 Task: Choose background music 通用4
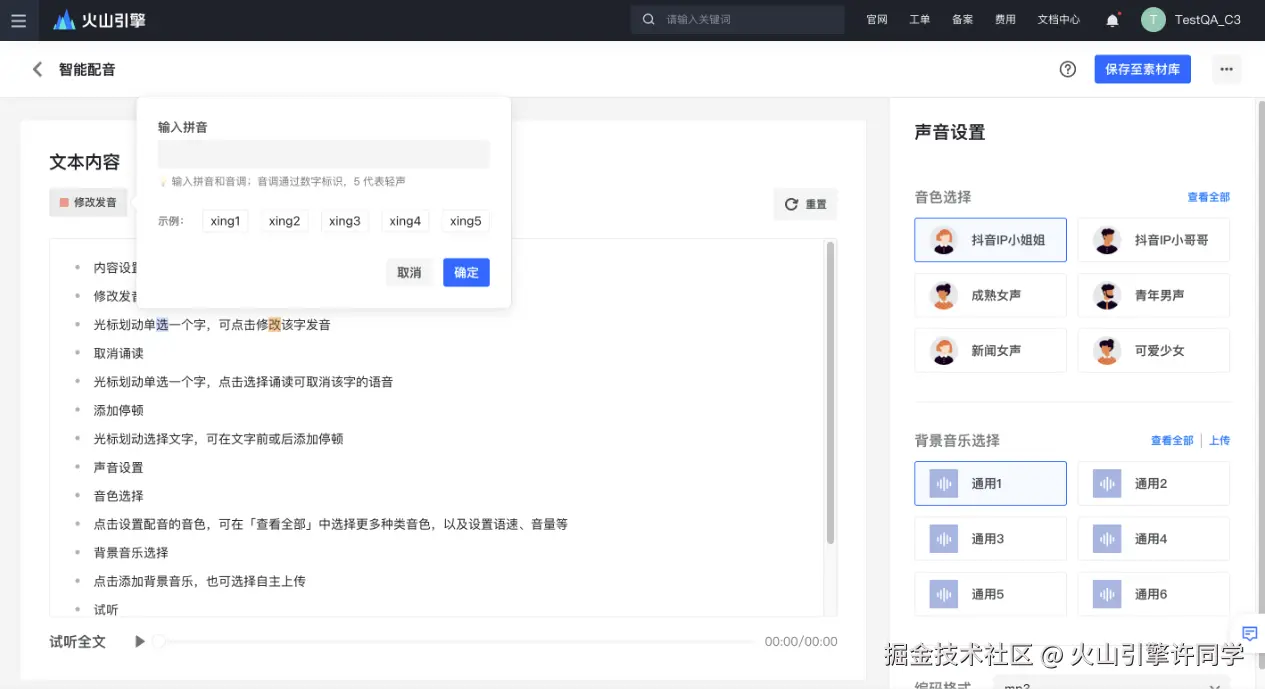(x=1153, y=538)
